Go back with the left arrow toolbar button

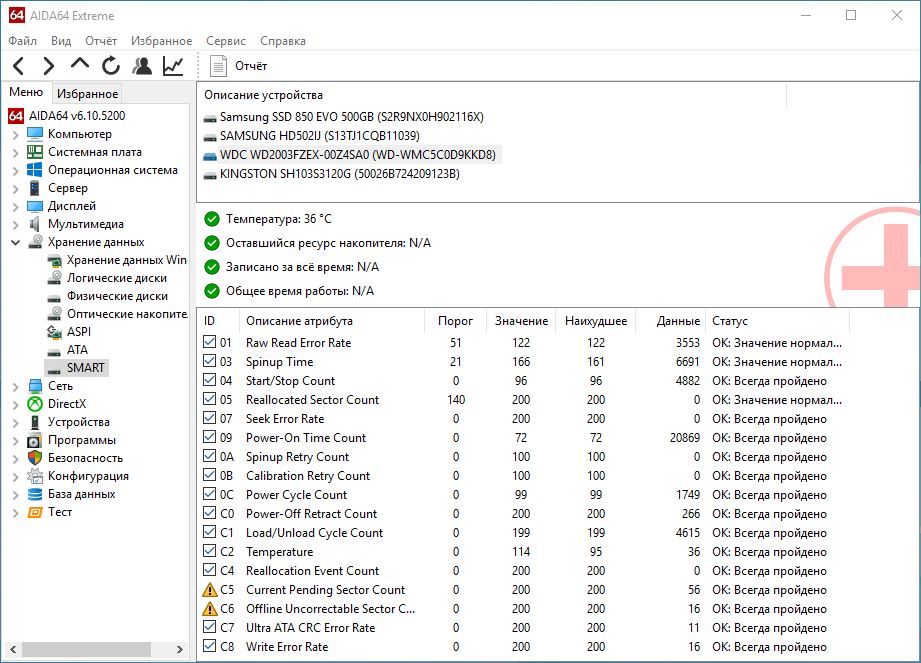tap(19, 66)
